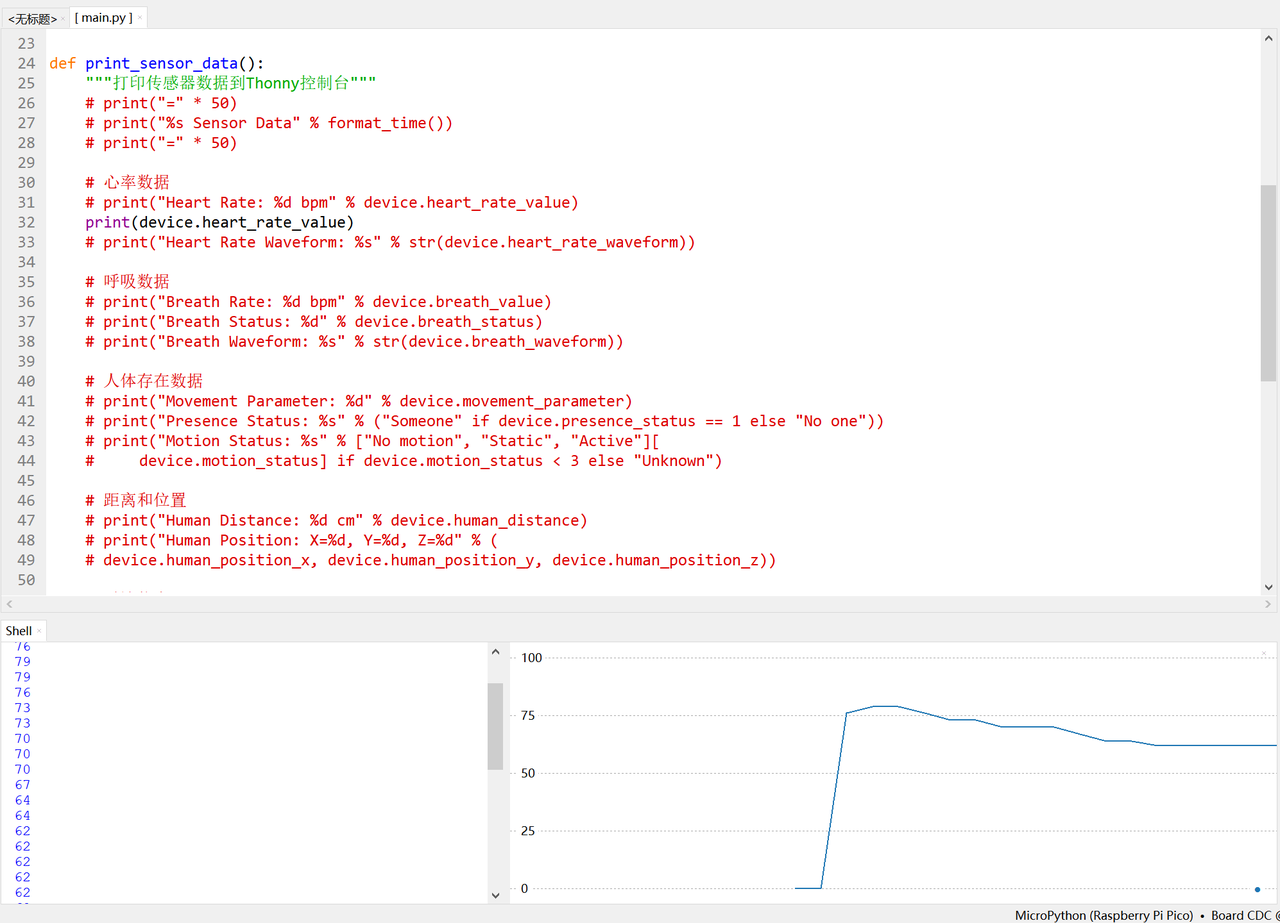
Task: Click the def print_sensor_data(): line
Action: click(157, 63)
